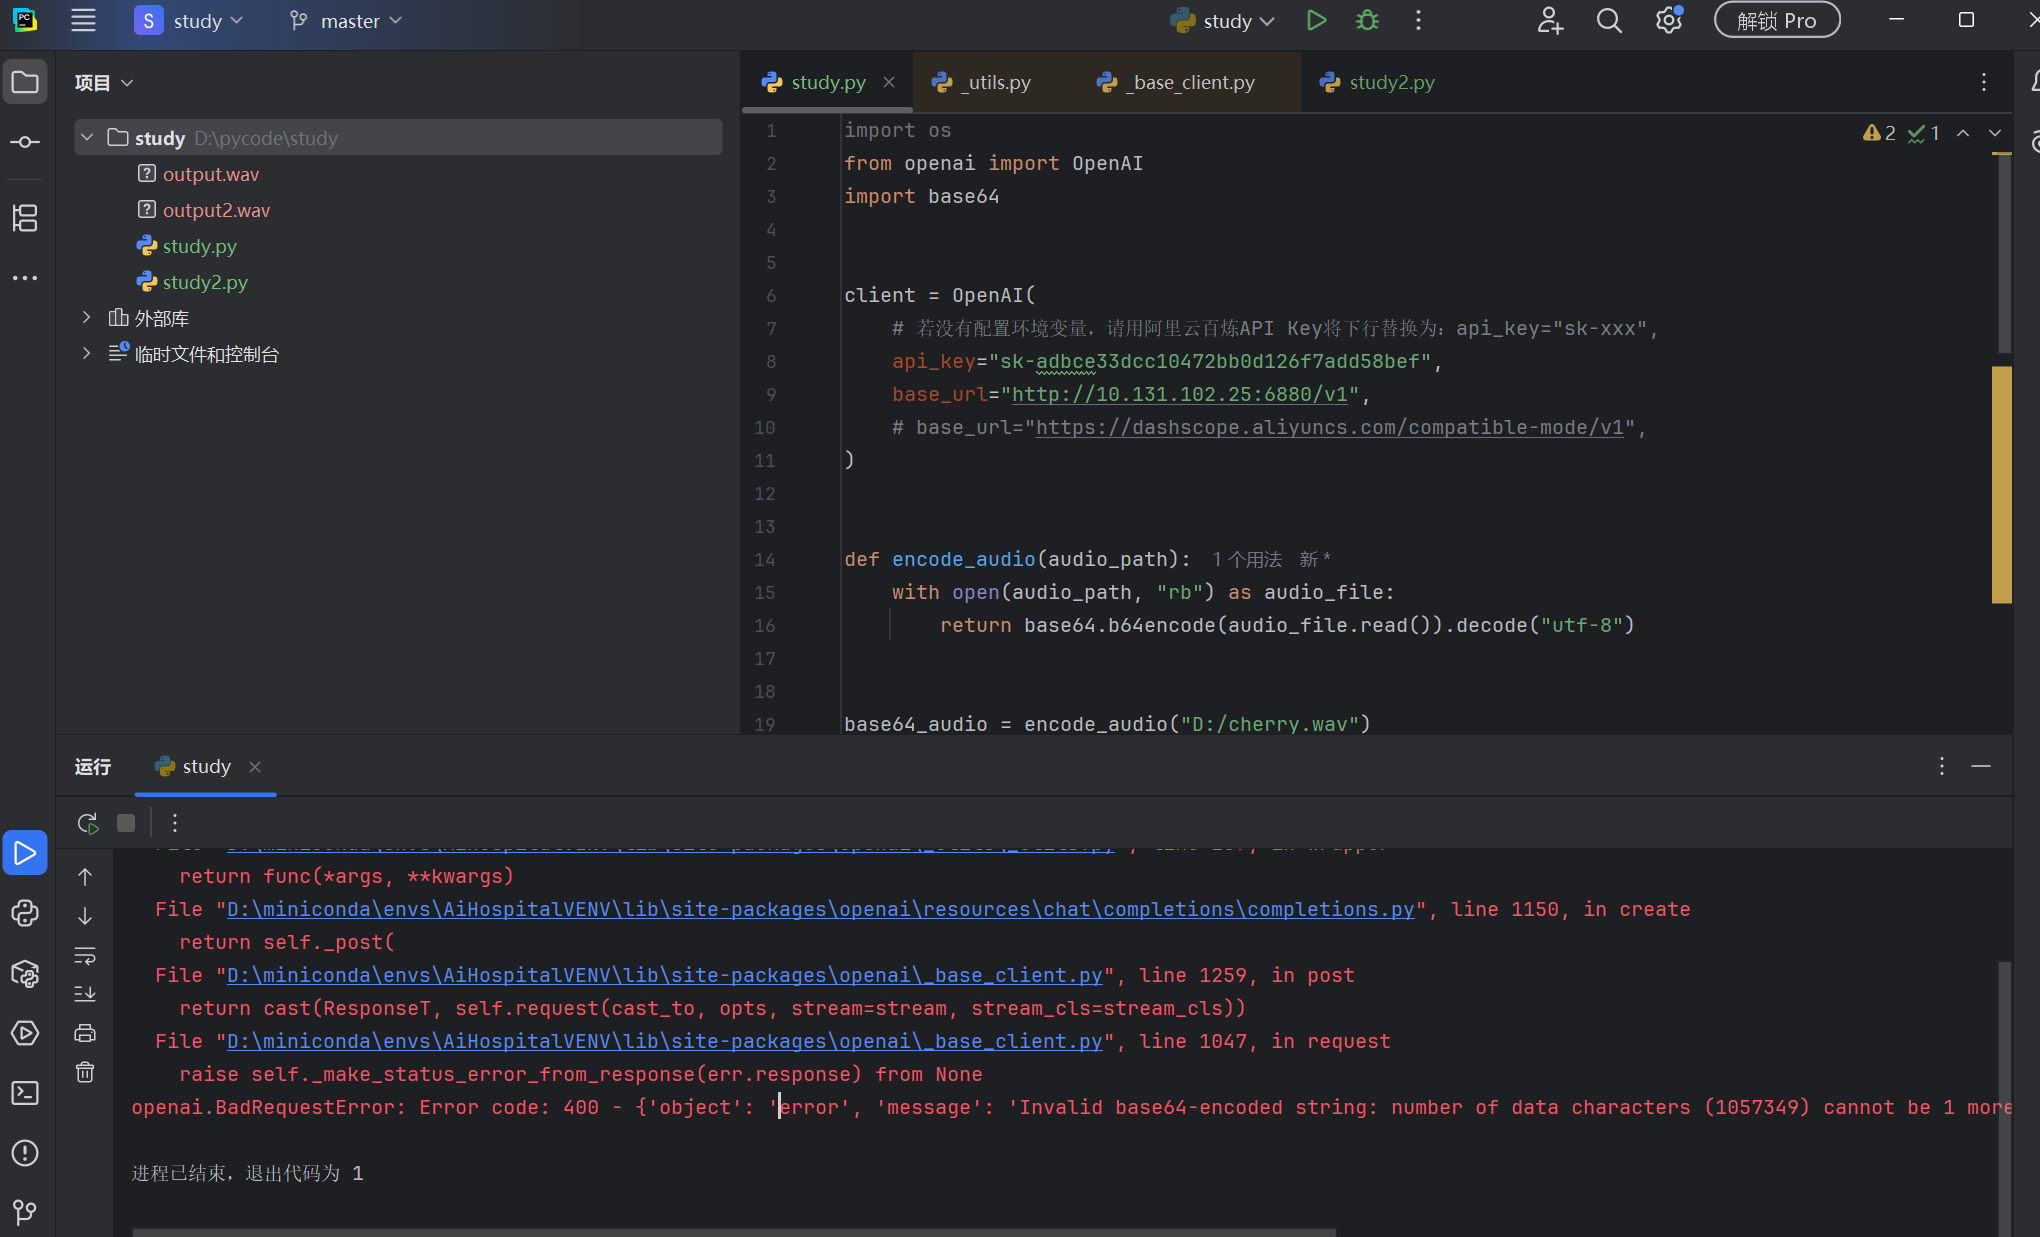The height and width of the screenshot is (1237, 2040).
Task: Open the Run tool window button
Action: tap(25, 853)
